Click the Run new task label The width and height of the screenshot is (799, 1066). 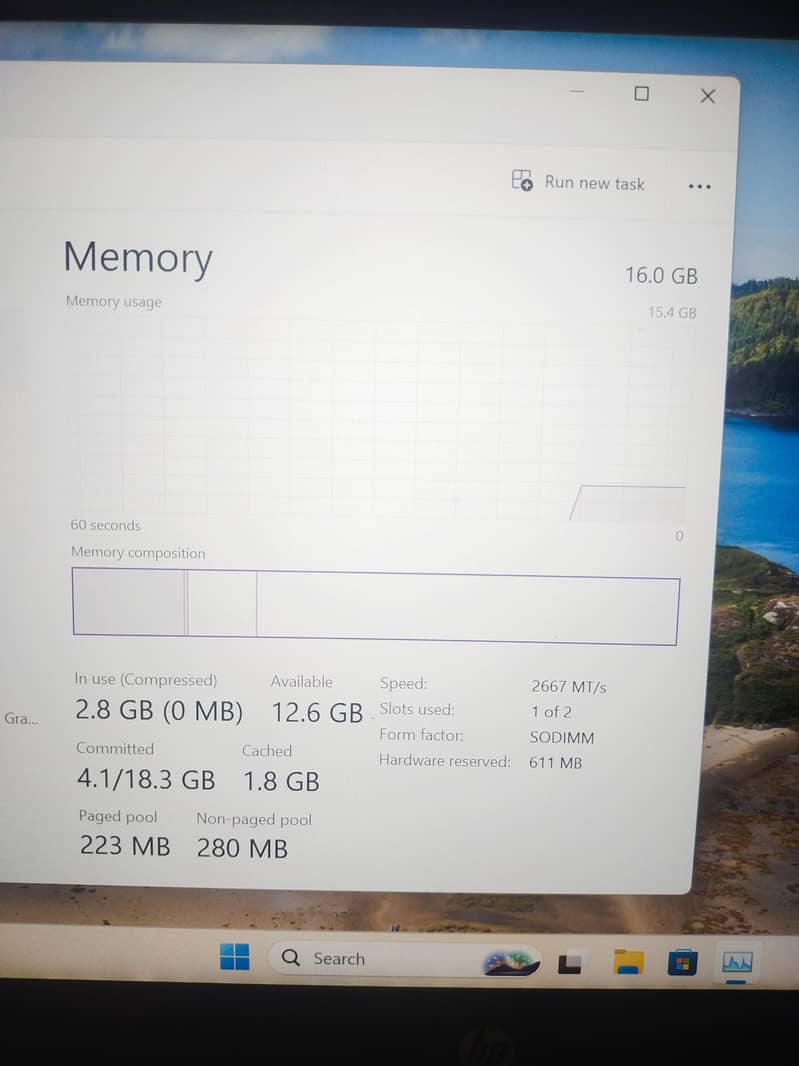tap(594, 183)
